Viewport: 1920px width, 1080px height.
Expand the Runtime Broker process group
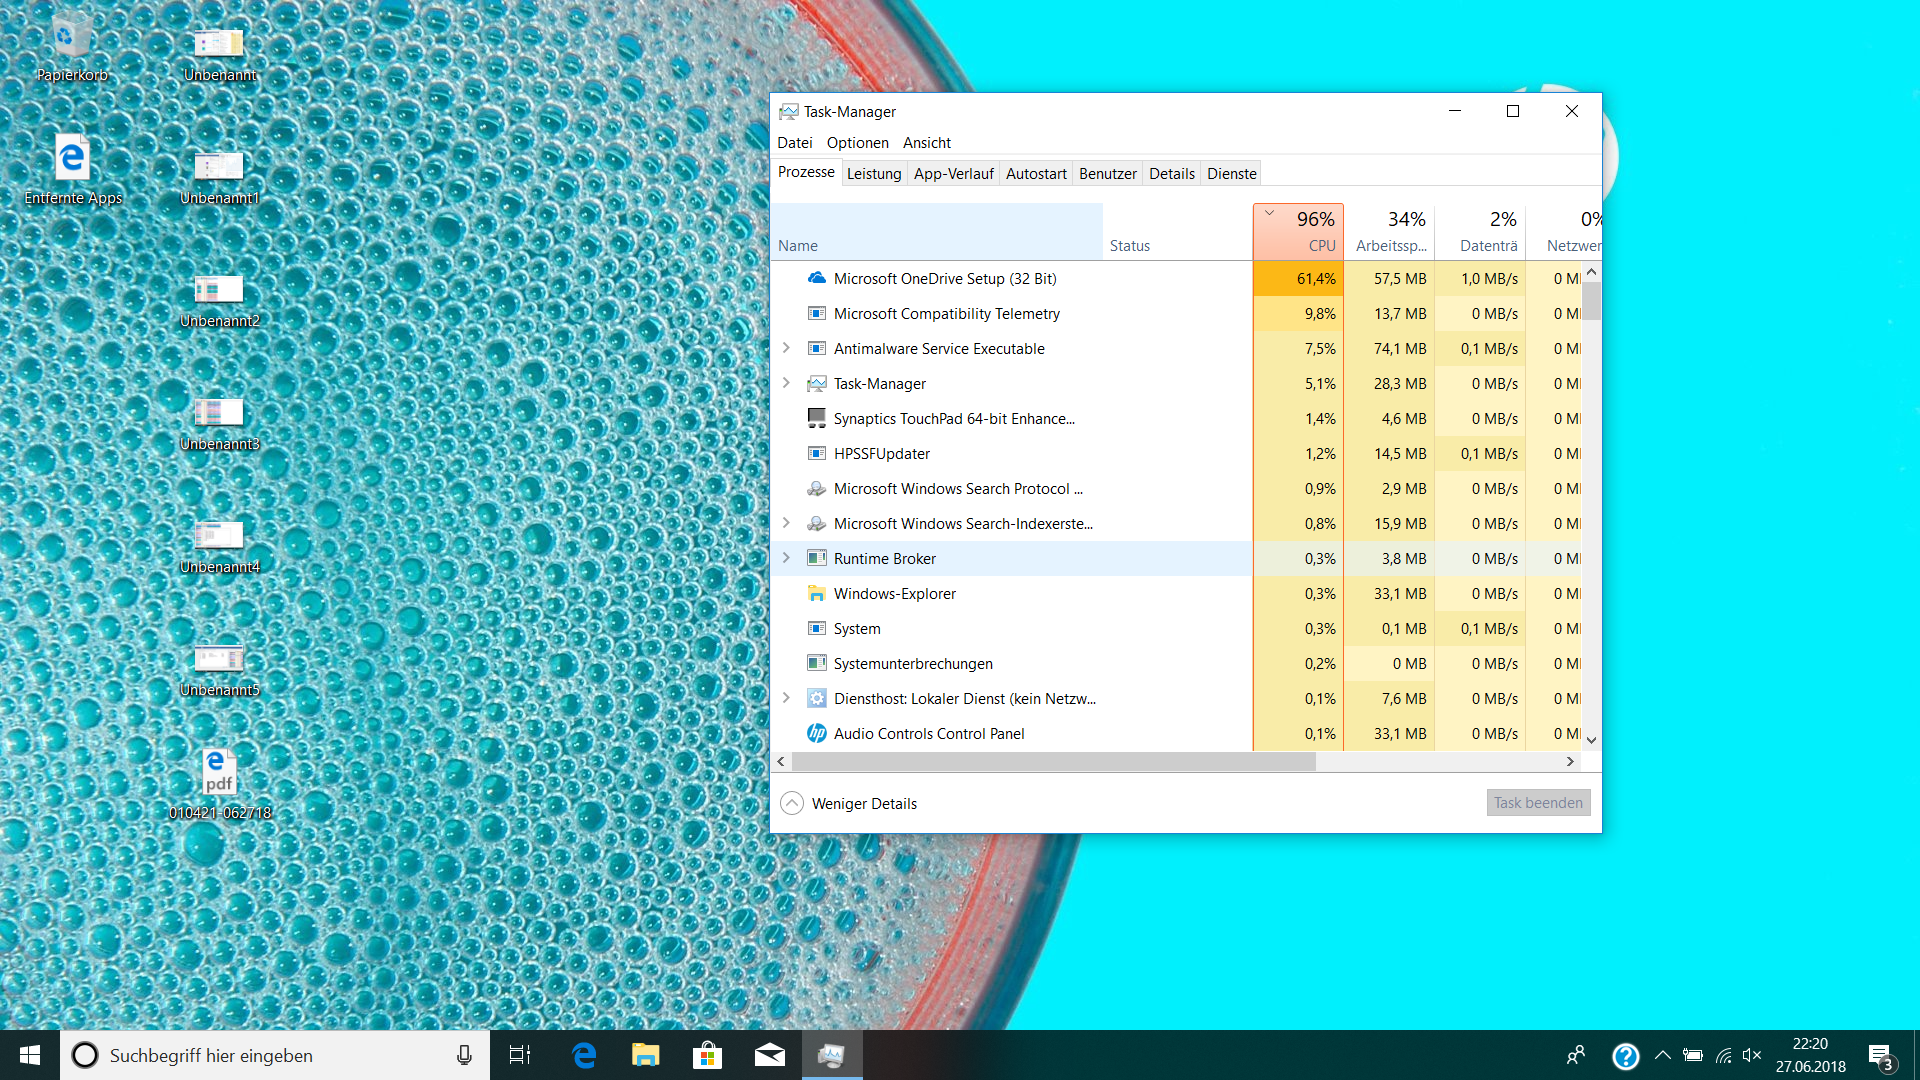786,558
